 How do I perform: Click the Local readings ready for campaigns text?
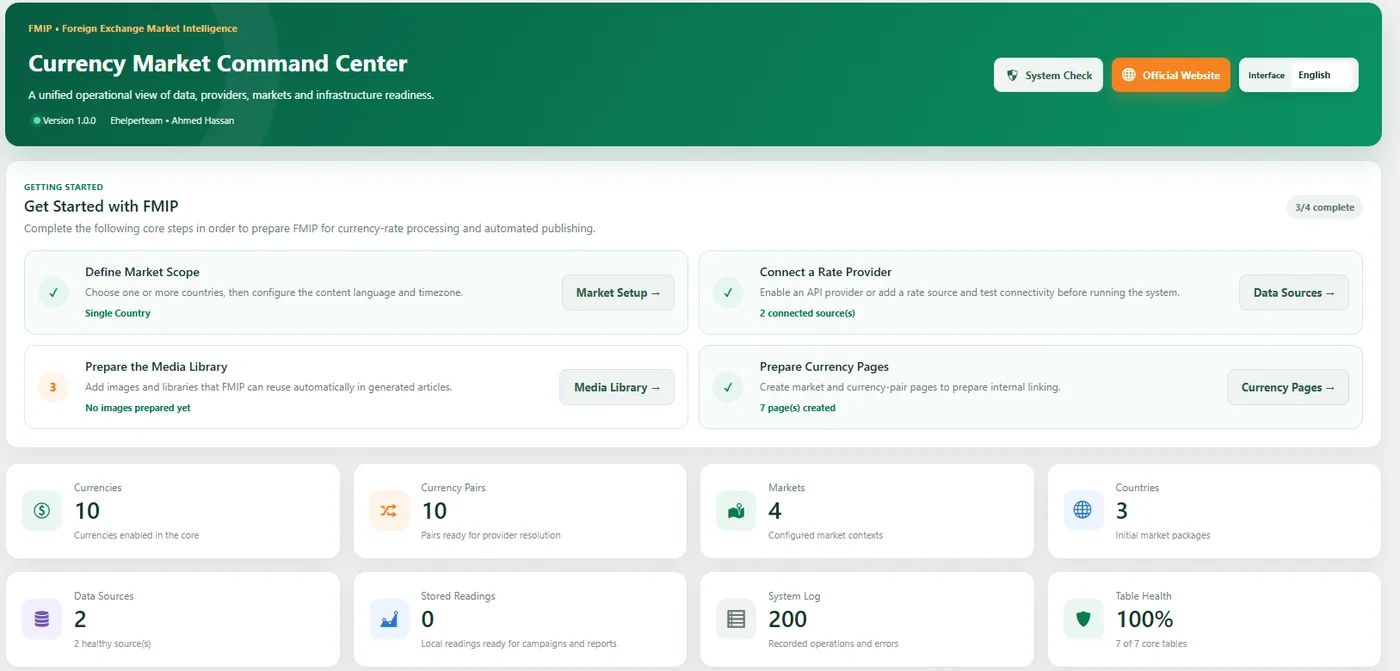point(518,644)
